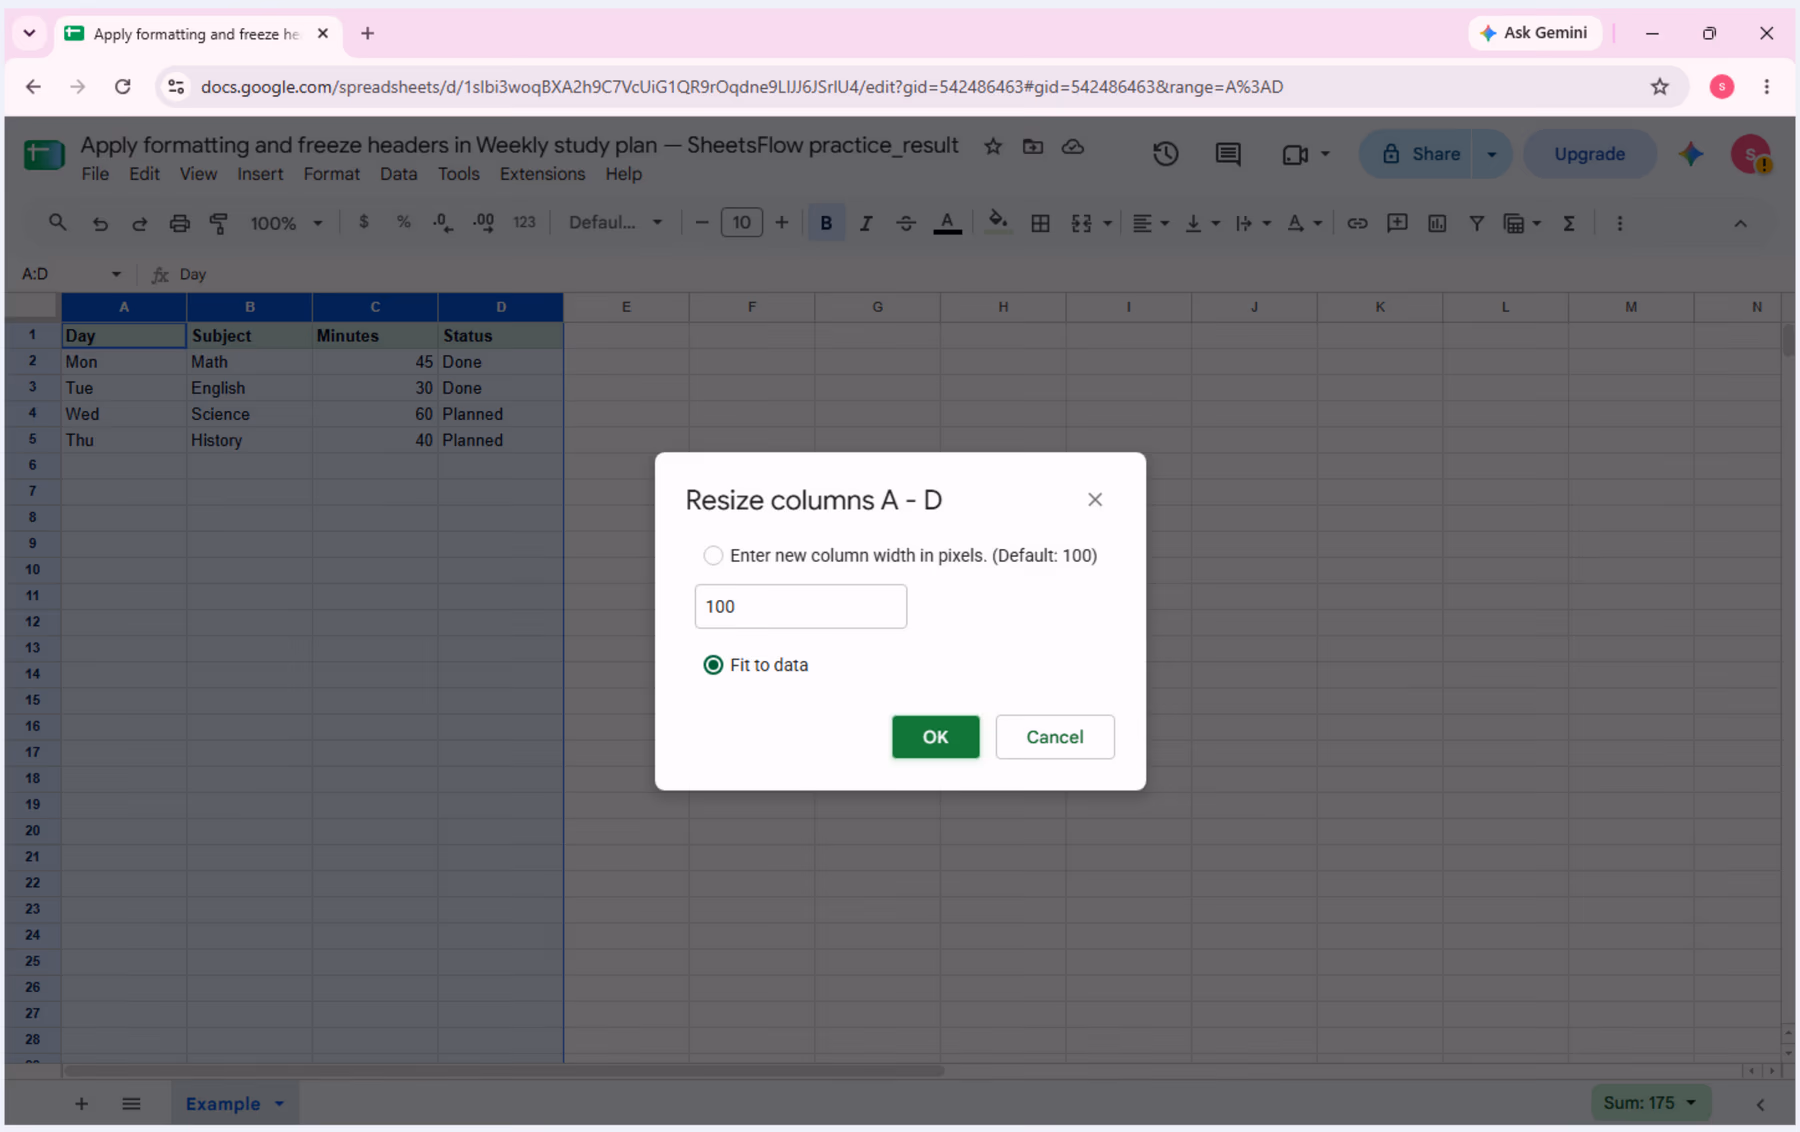
Task: Click the print icon
Action: tap(179, 223)
